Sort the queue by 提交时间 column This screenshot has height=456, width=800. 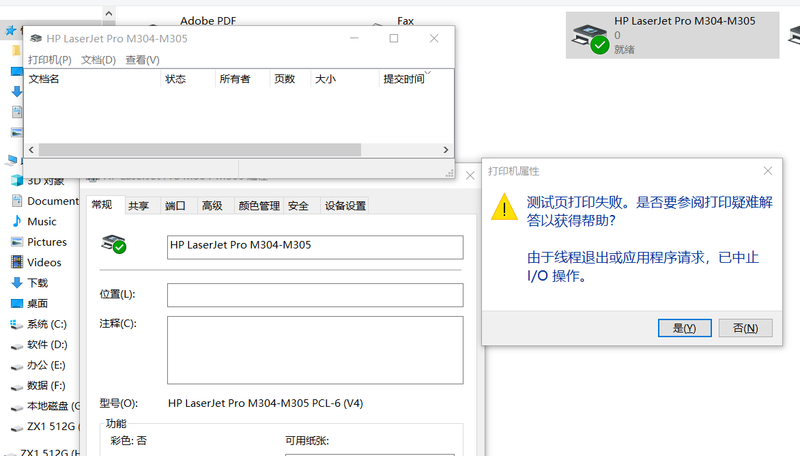click(403, 79)
